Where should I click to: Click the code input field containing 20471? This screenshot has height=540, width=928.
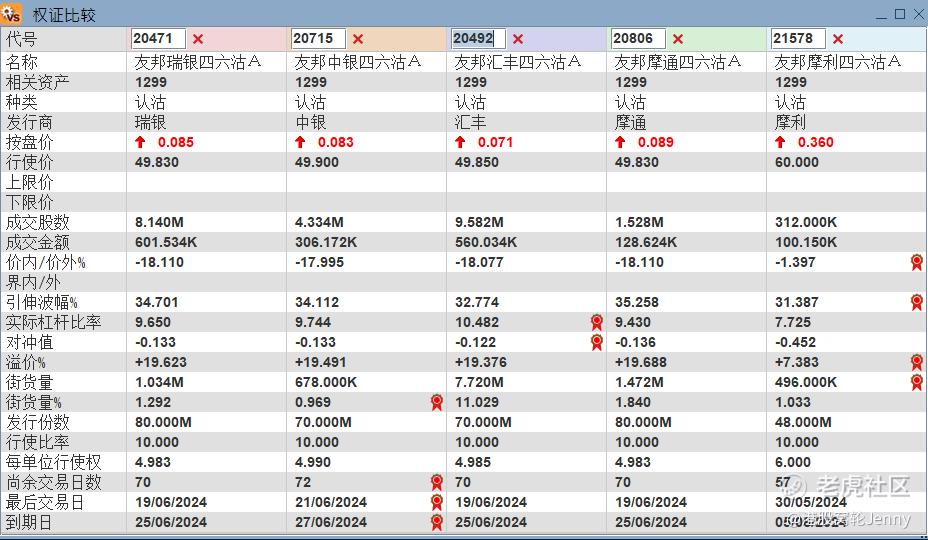click(x=158, y=38)
